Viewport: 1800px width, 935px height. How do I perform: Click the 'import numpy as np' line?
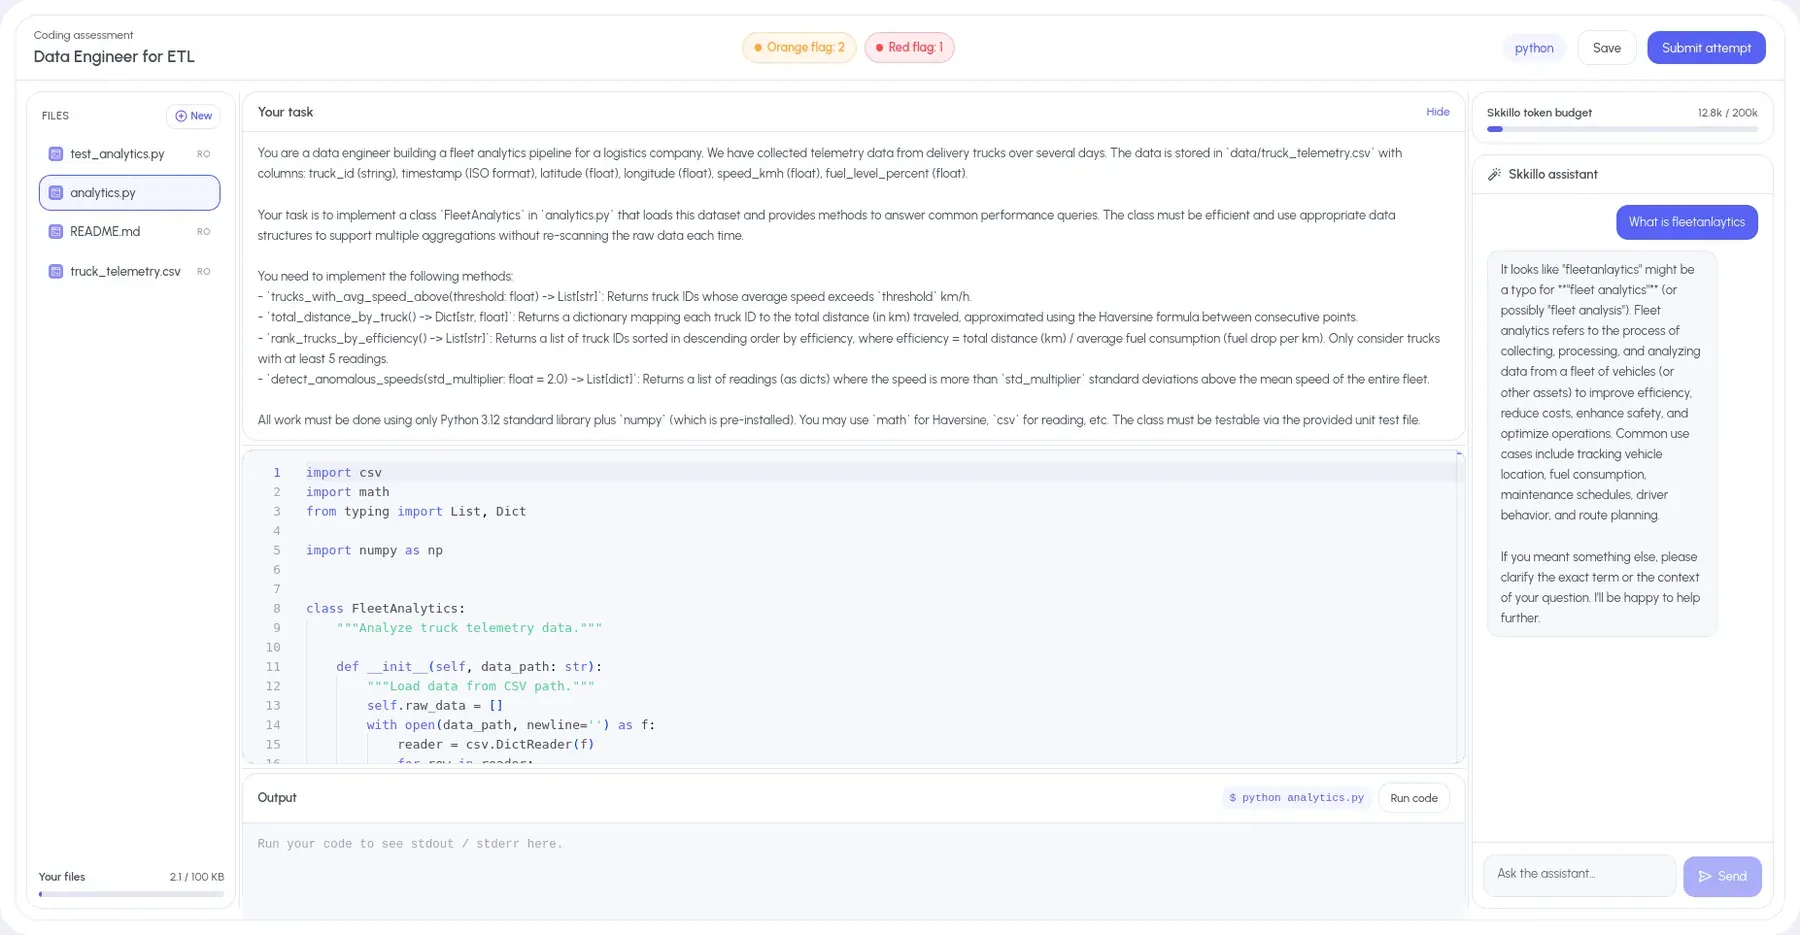click(374, 550)
